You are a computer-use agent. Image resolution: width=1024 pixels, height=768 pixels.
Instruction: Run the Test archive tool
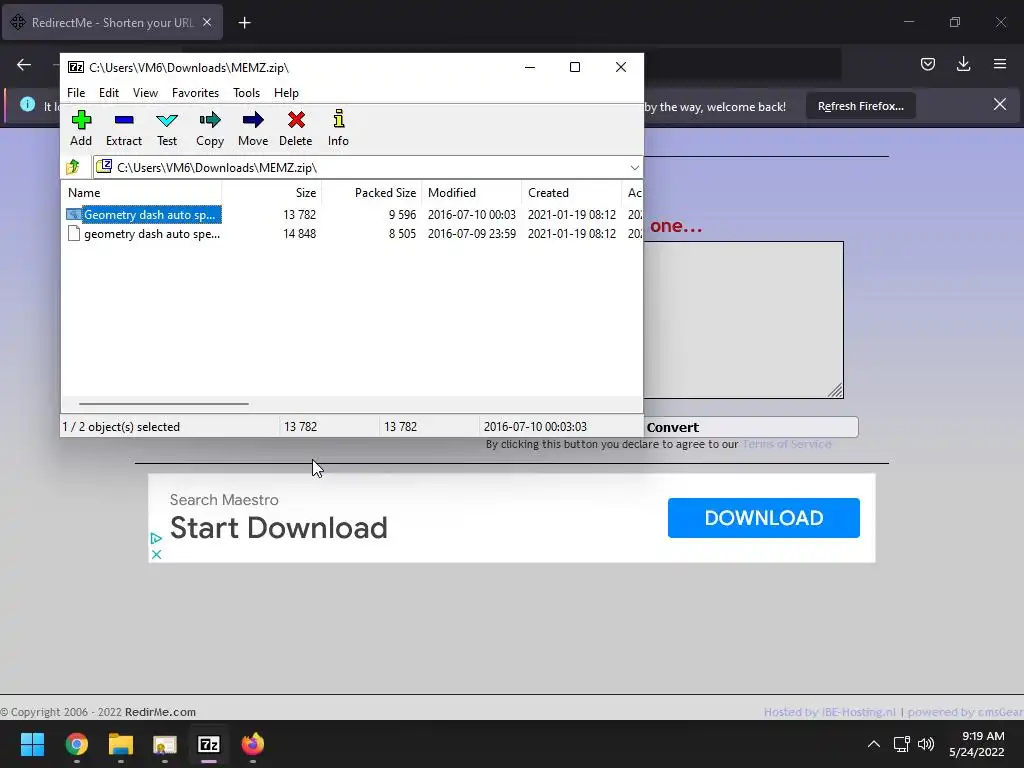pyautogui.click(x=167, y=128)
